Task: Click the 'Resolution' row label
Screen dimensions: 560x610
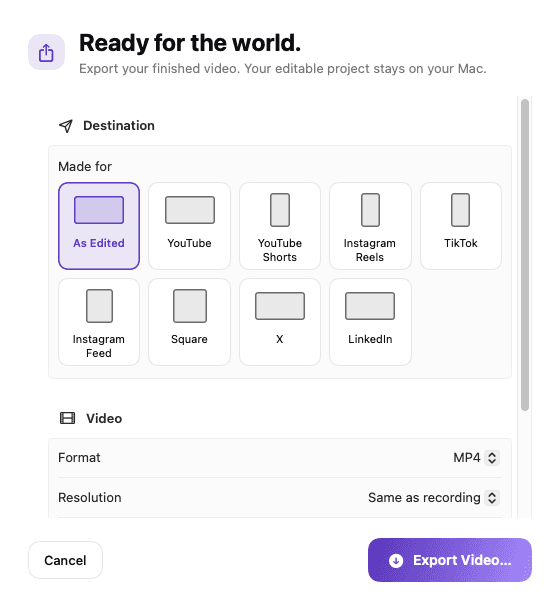Action: pyautogui.click(x=90, y=498)
